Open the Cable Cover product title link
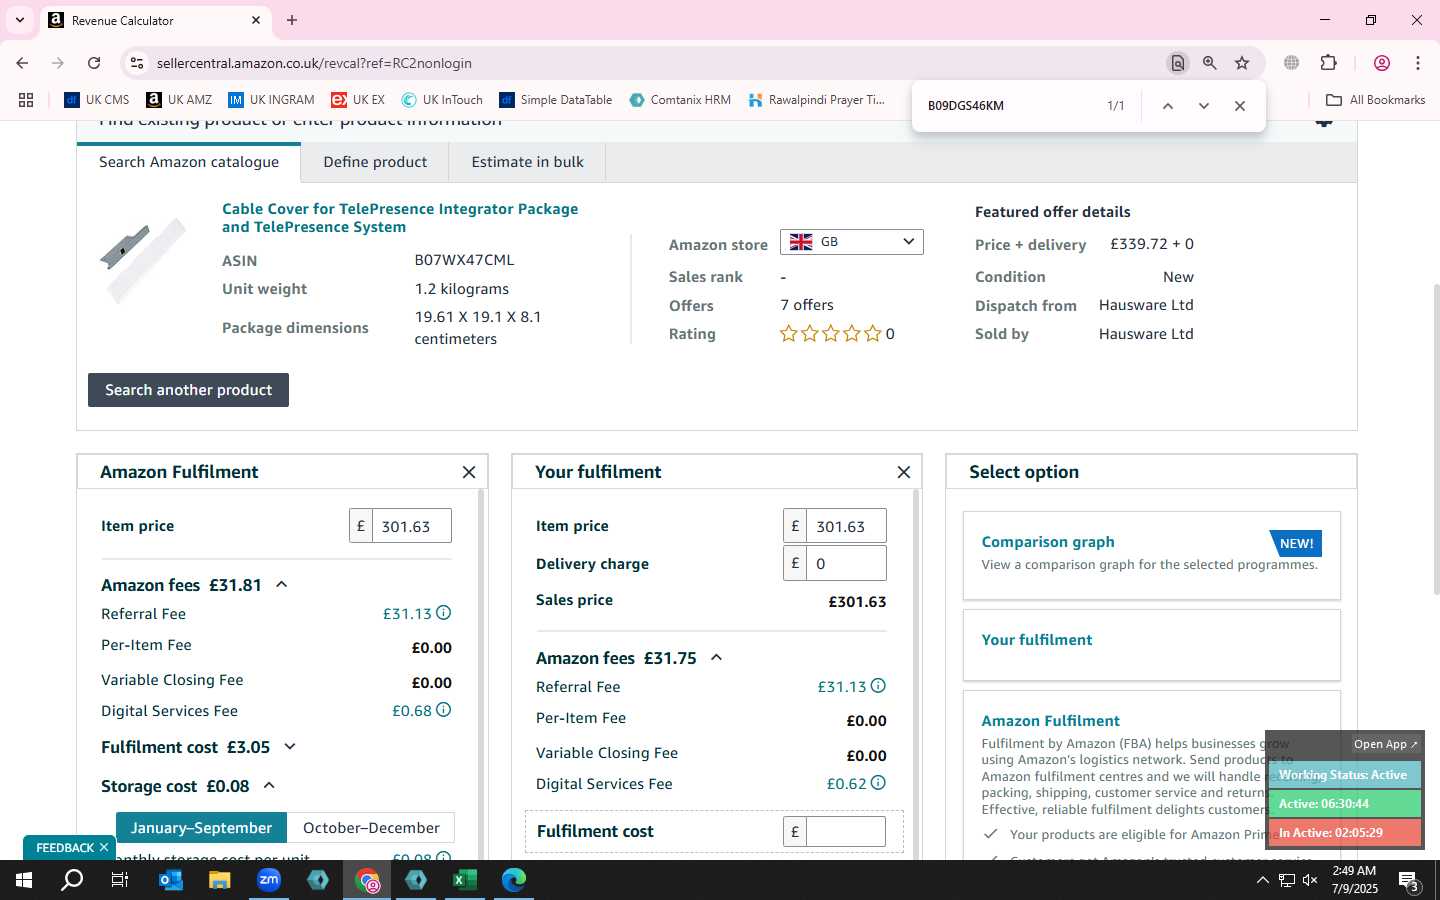1440x900 pixels. point(400,218)
